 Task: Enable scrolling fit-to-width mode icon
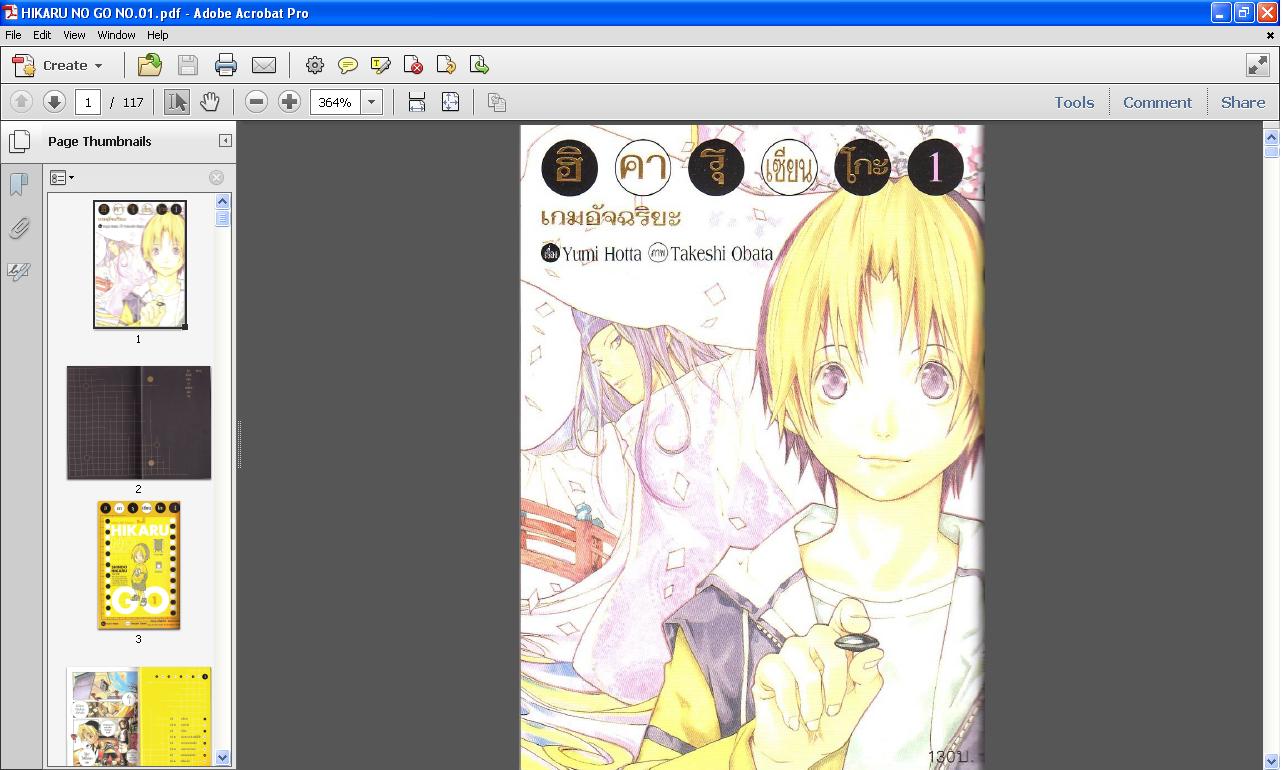click(x=417, y=102)
